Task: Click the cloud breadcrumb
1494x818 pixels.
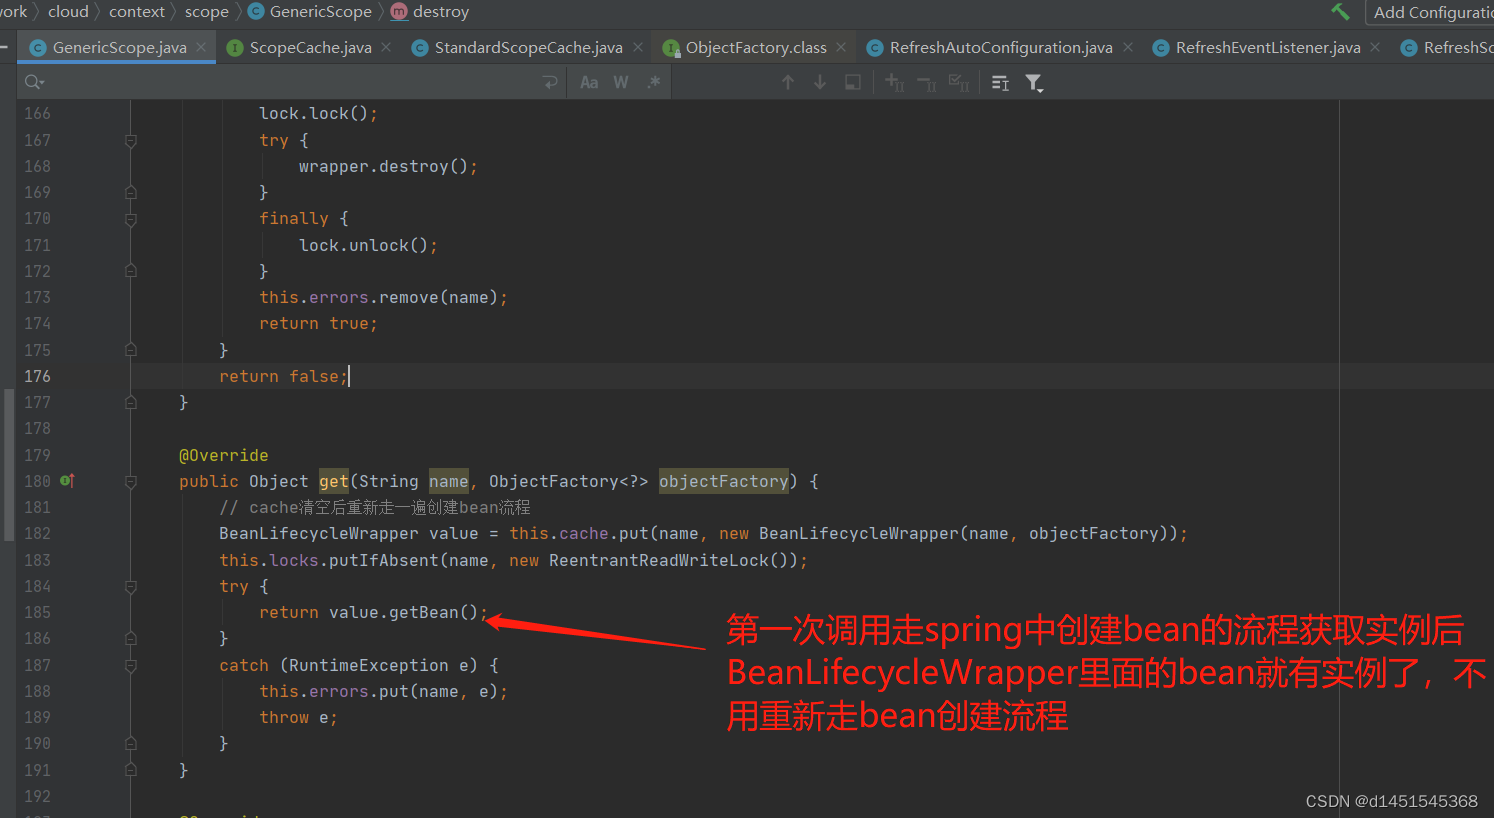Action: click(68, 12)
